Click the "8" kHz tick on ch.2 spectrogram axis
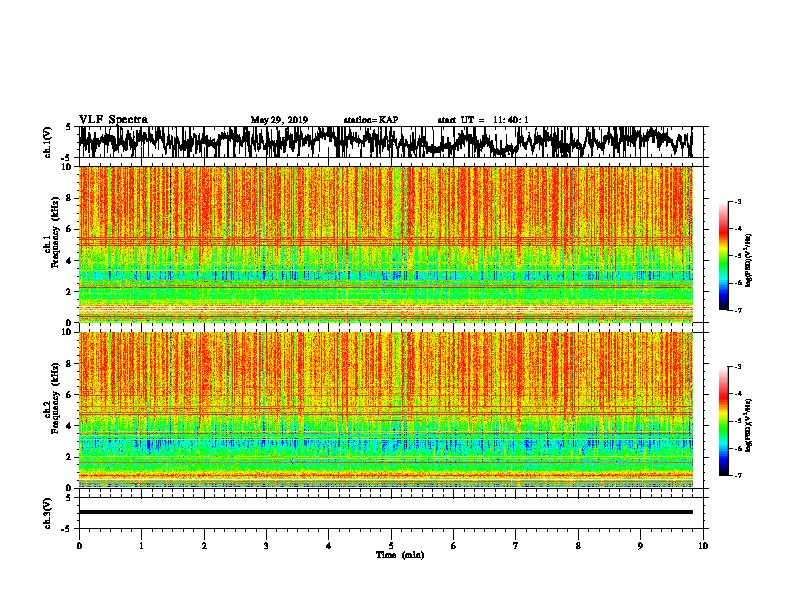This screenshot has height=612, width=792. click(x=70, y=364)
